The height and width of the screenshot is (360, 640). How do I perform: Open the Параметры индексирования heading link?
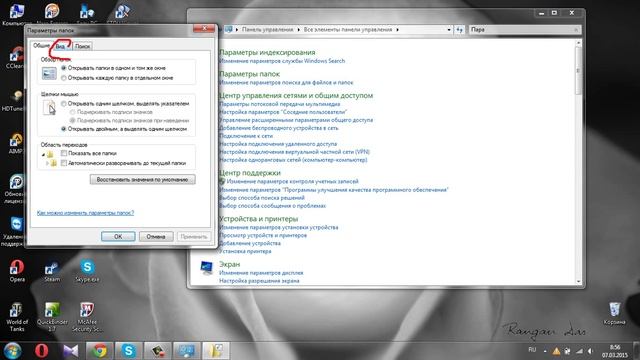(267, 52)
